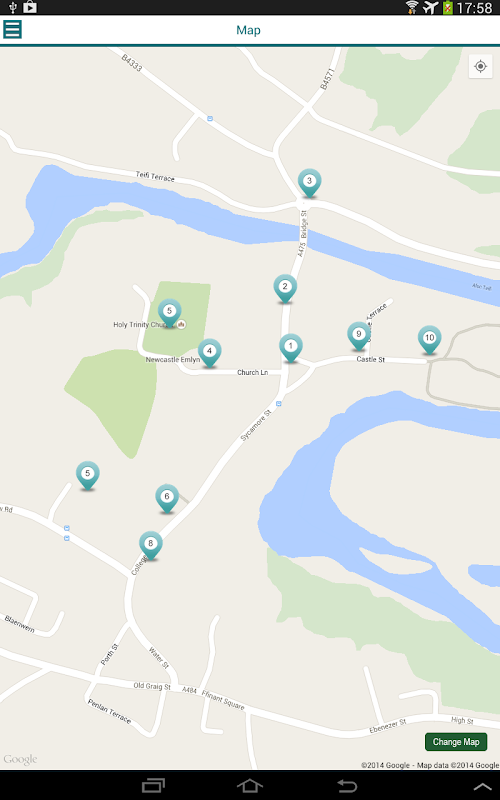Open map pin number 8
500x800 pixels.
[x=151, y=545]
